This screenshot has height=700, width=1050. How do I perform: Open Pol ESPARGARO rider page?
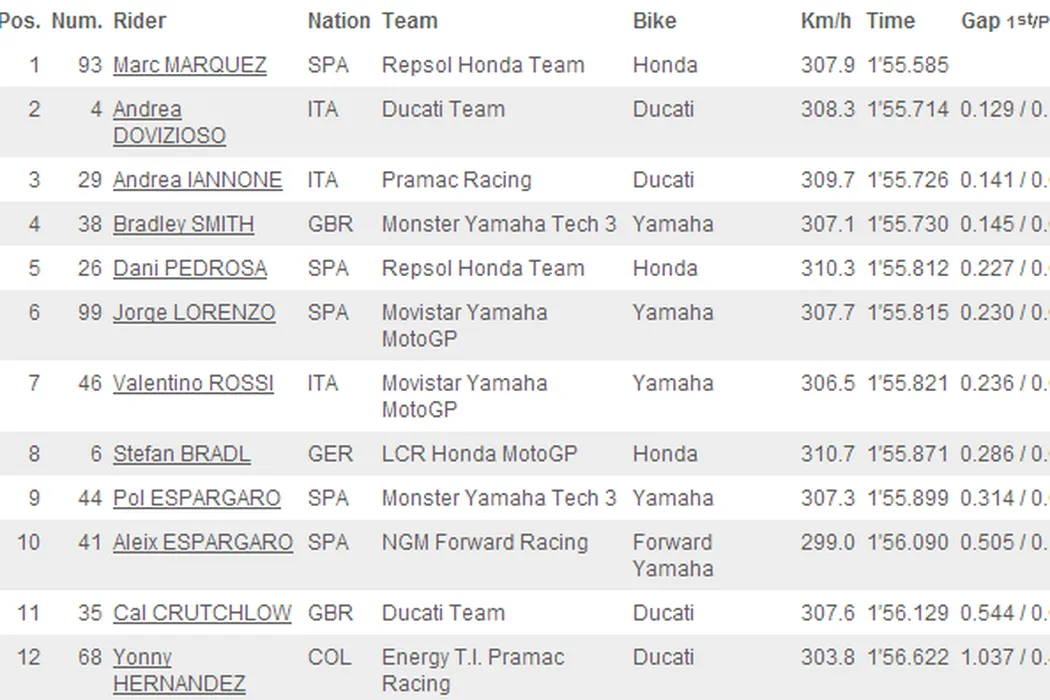click(196, 499)
